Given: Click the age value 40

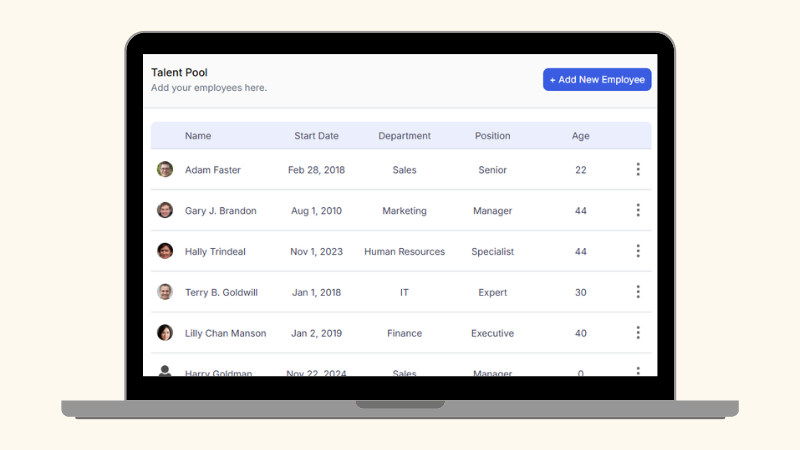Looking at the screenshot, I should click(x=581, y=333).
